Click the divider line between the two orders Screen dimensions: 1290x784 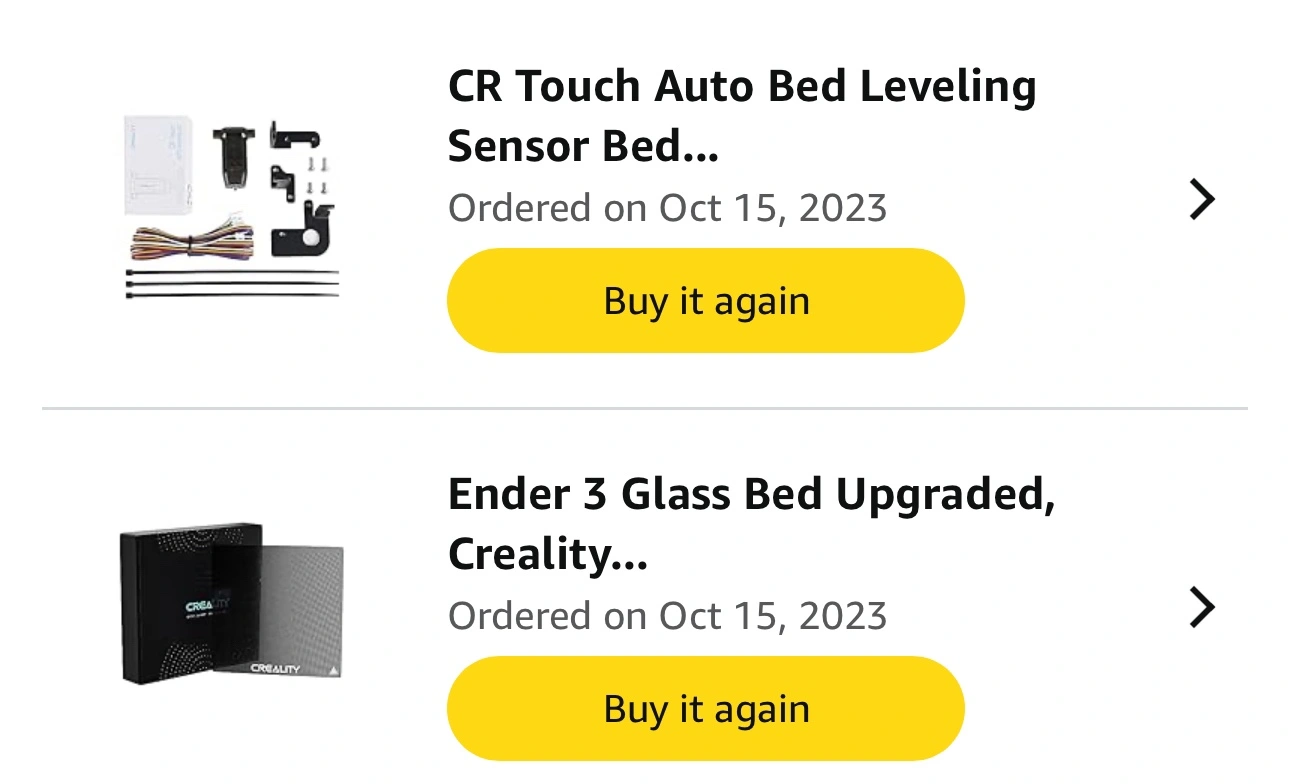pyautogui.click(x=645, y=408)
